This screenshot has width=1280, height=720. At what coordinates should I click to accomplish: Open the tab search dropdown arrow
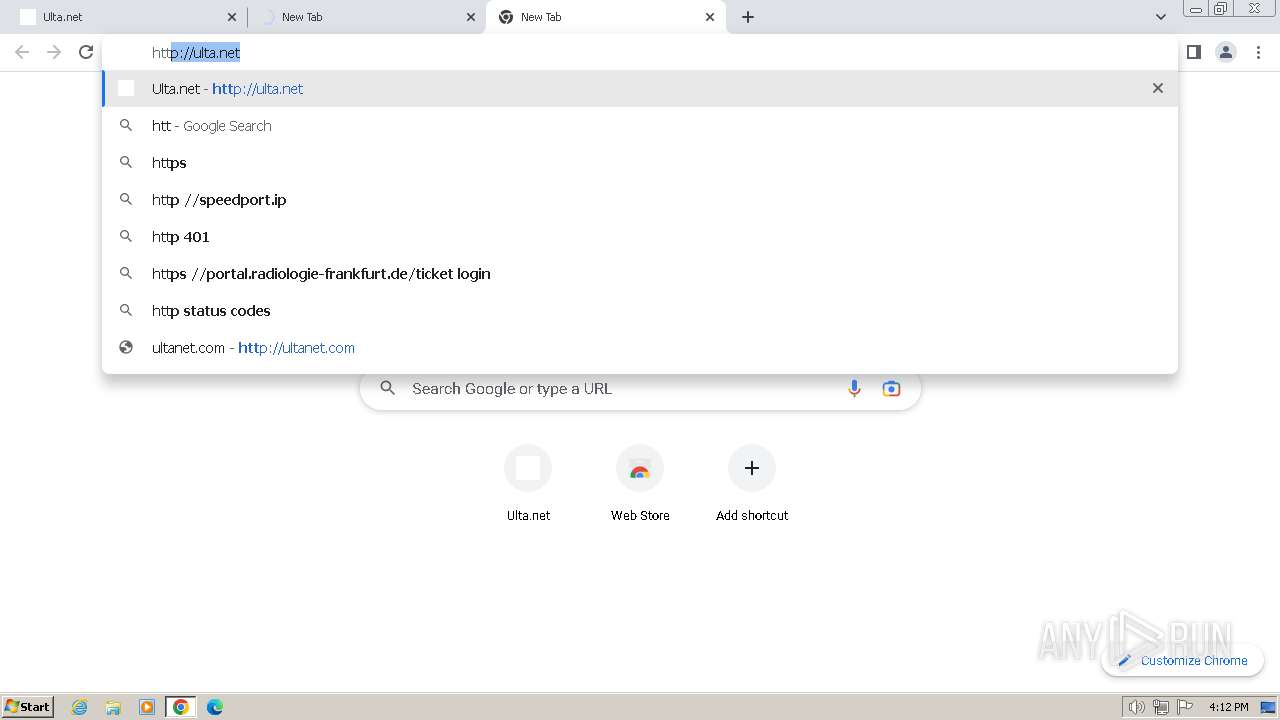[1160, 17]
